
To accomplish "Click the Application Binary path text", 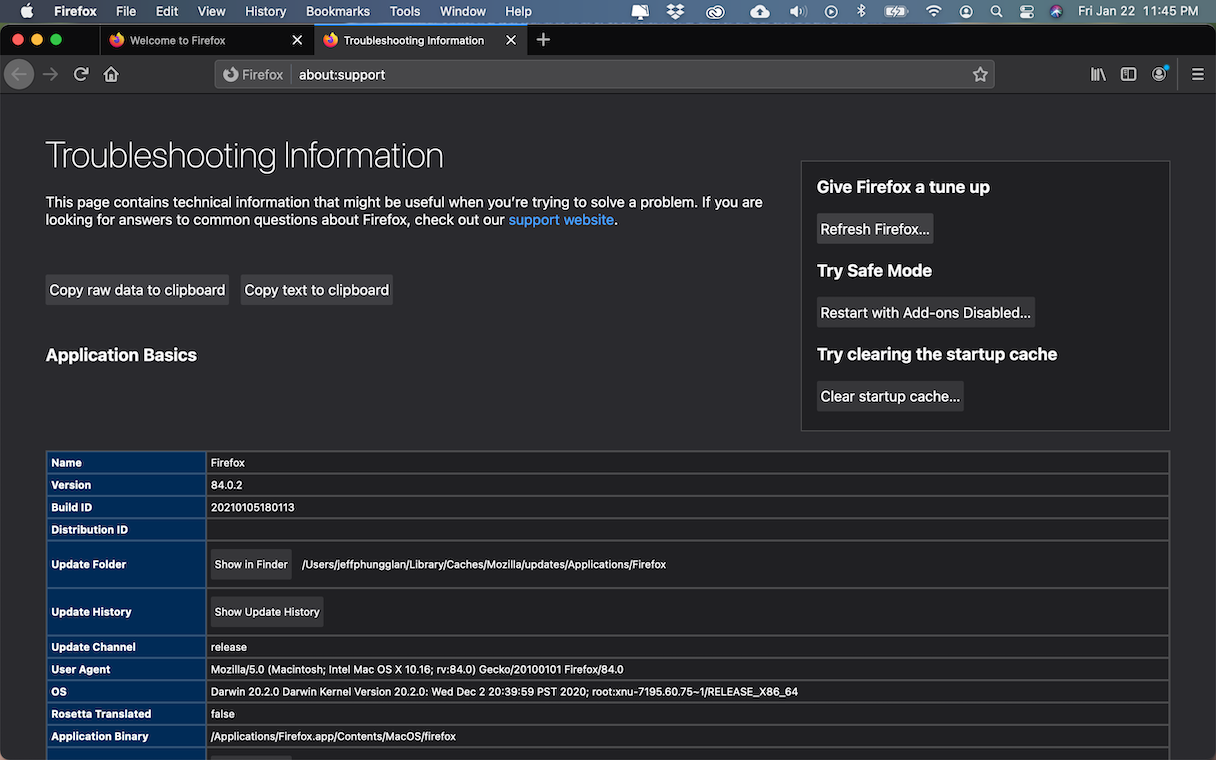I will click(x=333, y=736).
